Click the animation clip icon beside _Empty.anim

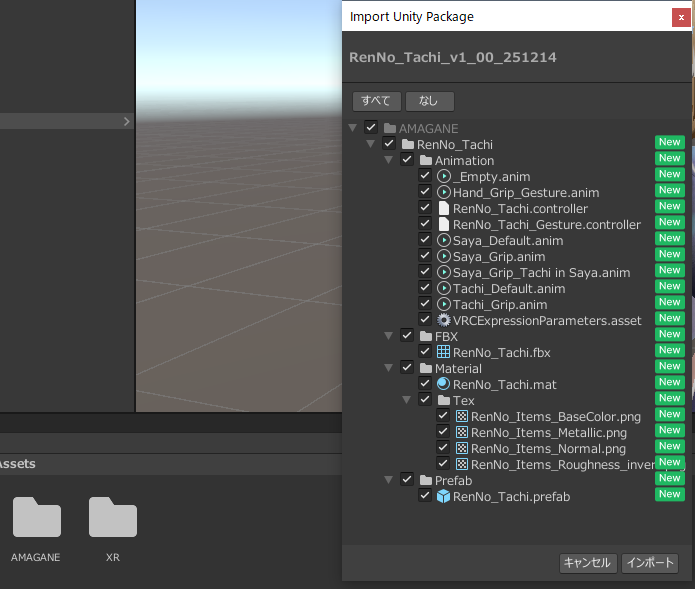(444, 176)
